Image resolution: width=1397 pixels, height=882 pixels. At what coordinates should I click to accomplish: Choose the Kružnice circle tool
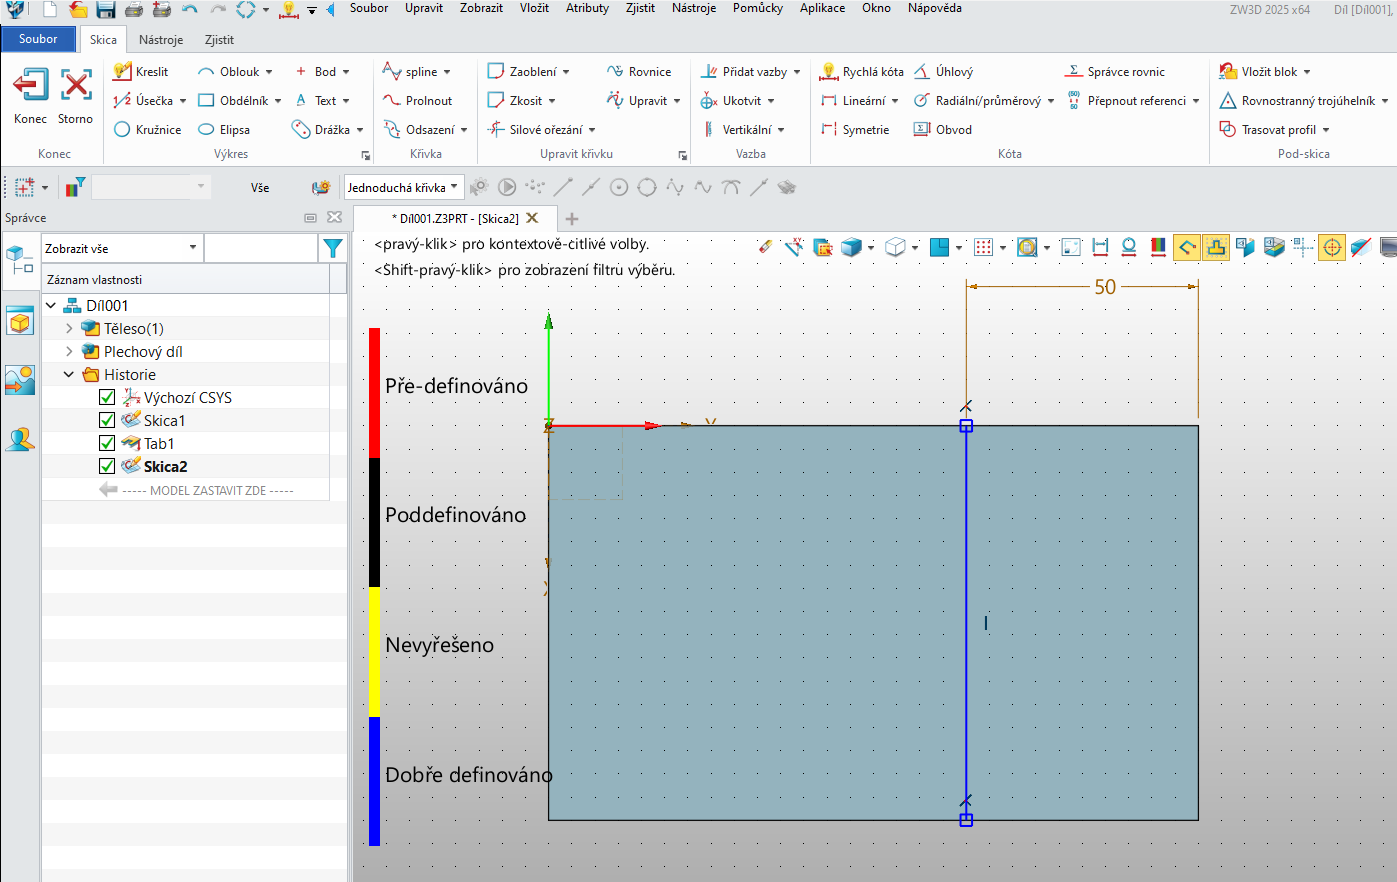coord(147,130)
